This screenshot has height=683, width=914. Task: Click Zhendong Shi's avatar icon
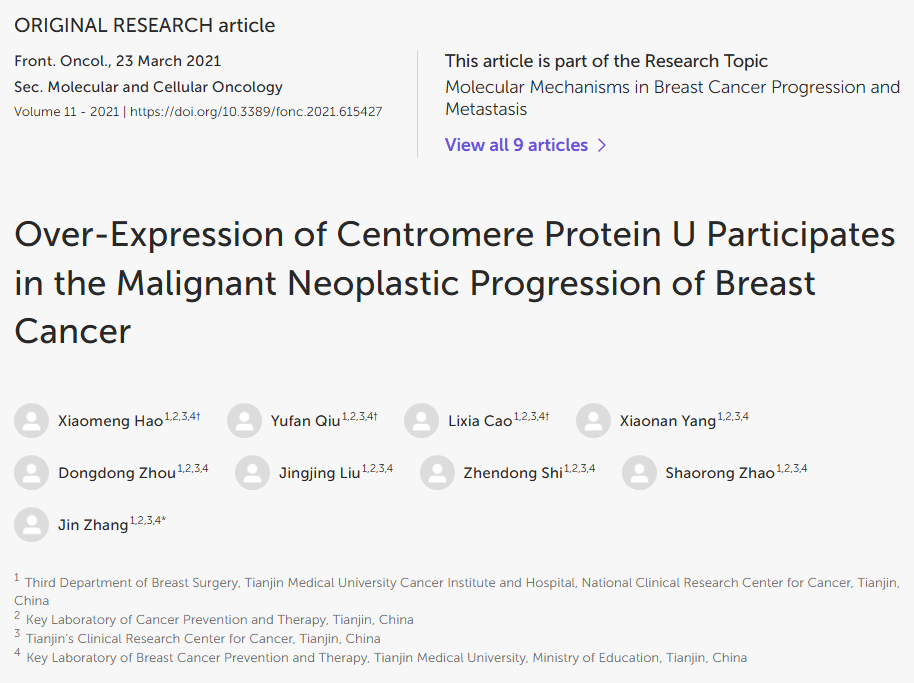click(x=437, y=473)
